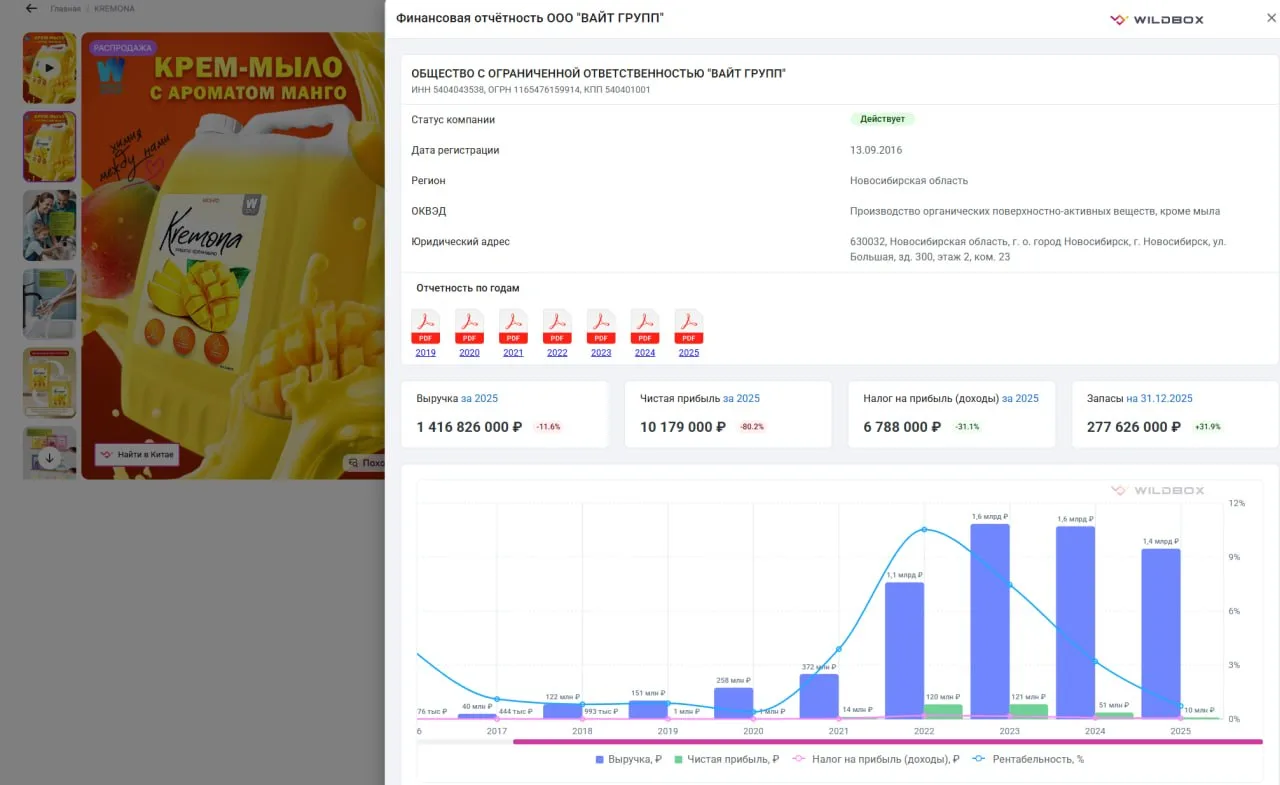Click the 2021 revenue bar labeled 372 млн ₽
Image resolution: width=1280 pixels, height=785 pixels.
click(x=819, y=696)
